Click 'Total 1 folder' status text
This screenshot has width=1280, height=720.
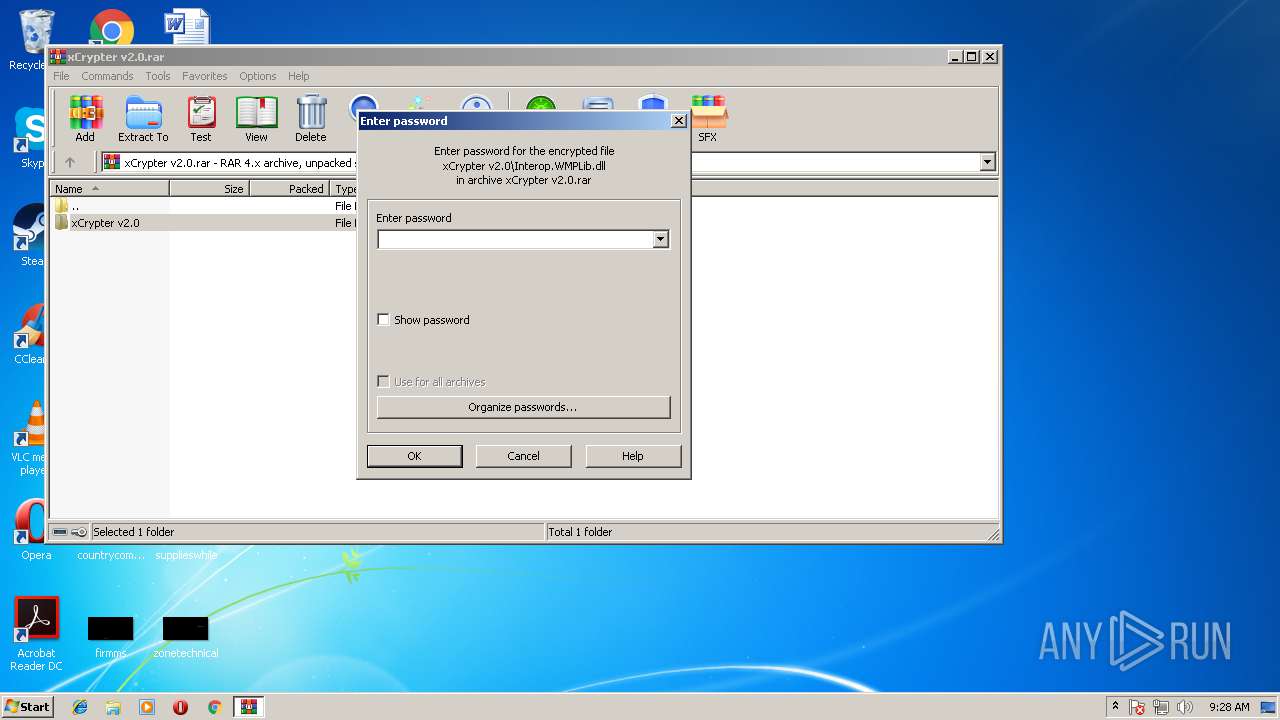click(580, 532)
